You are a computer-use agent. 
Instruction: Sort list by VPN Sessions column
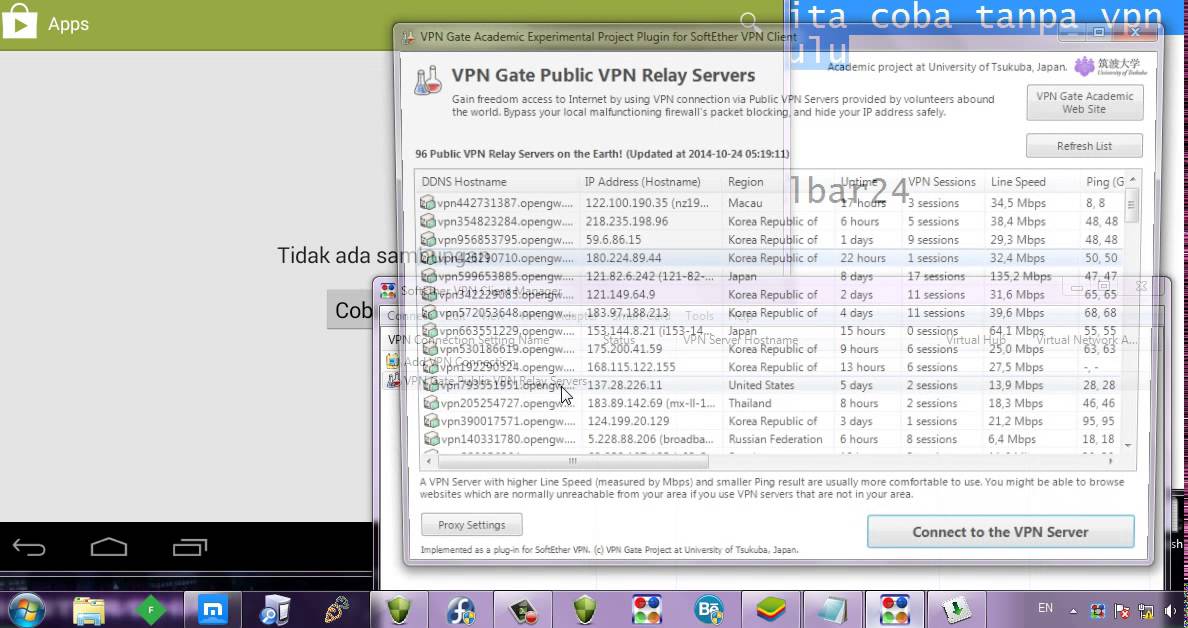point(943,182)
